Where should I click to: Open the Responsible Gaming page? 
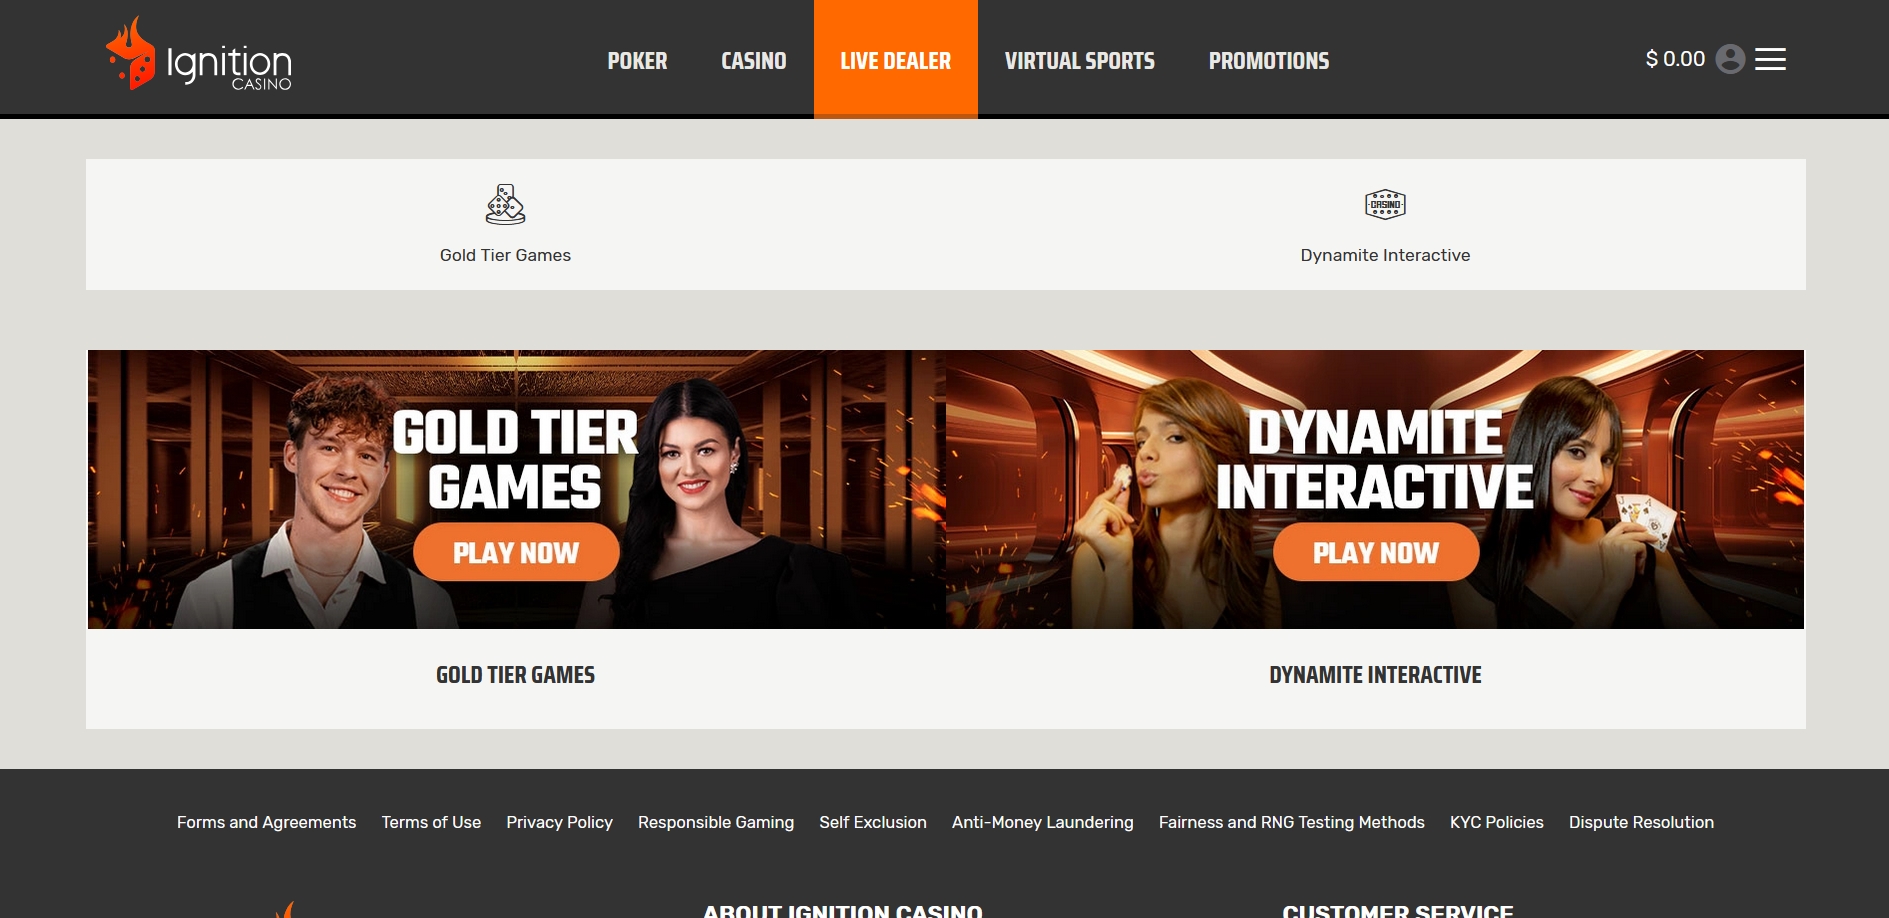pos(716,822)
